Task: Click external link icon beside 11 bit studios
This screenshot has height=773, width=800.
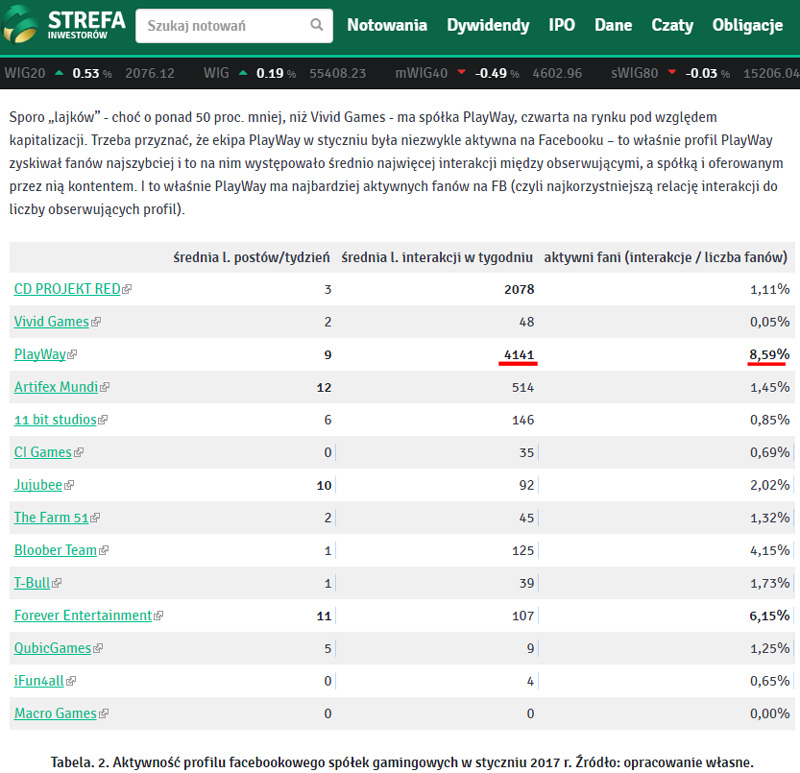Action: 103,420
